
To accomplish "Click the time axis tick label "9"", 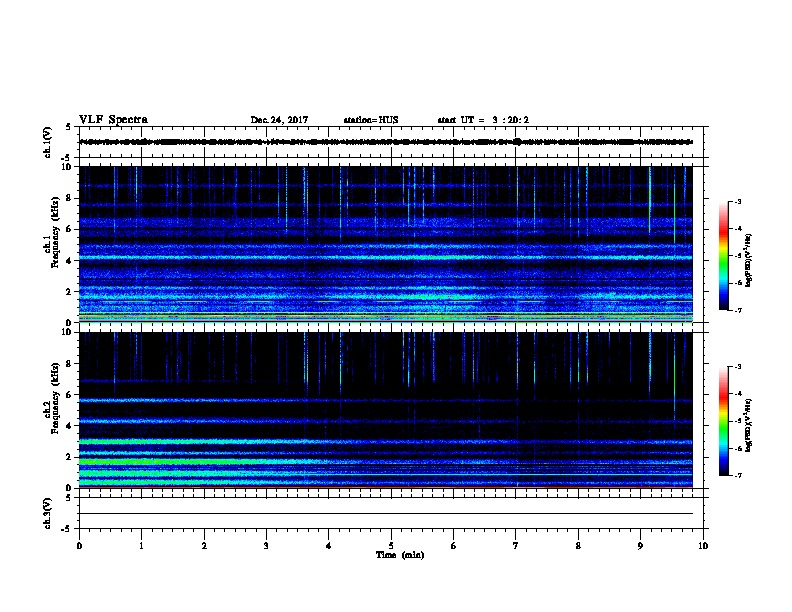I will click(640, 545).
